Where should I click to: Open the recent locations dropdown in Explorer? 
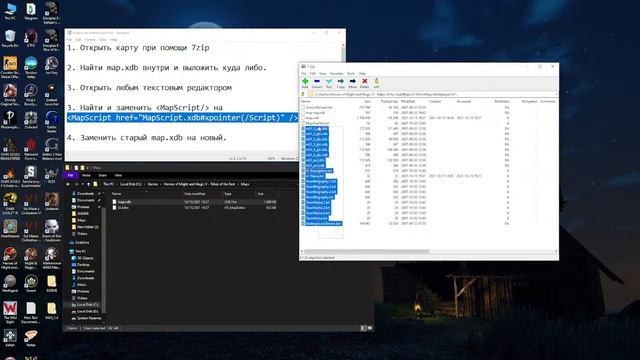(83, 184)
